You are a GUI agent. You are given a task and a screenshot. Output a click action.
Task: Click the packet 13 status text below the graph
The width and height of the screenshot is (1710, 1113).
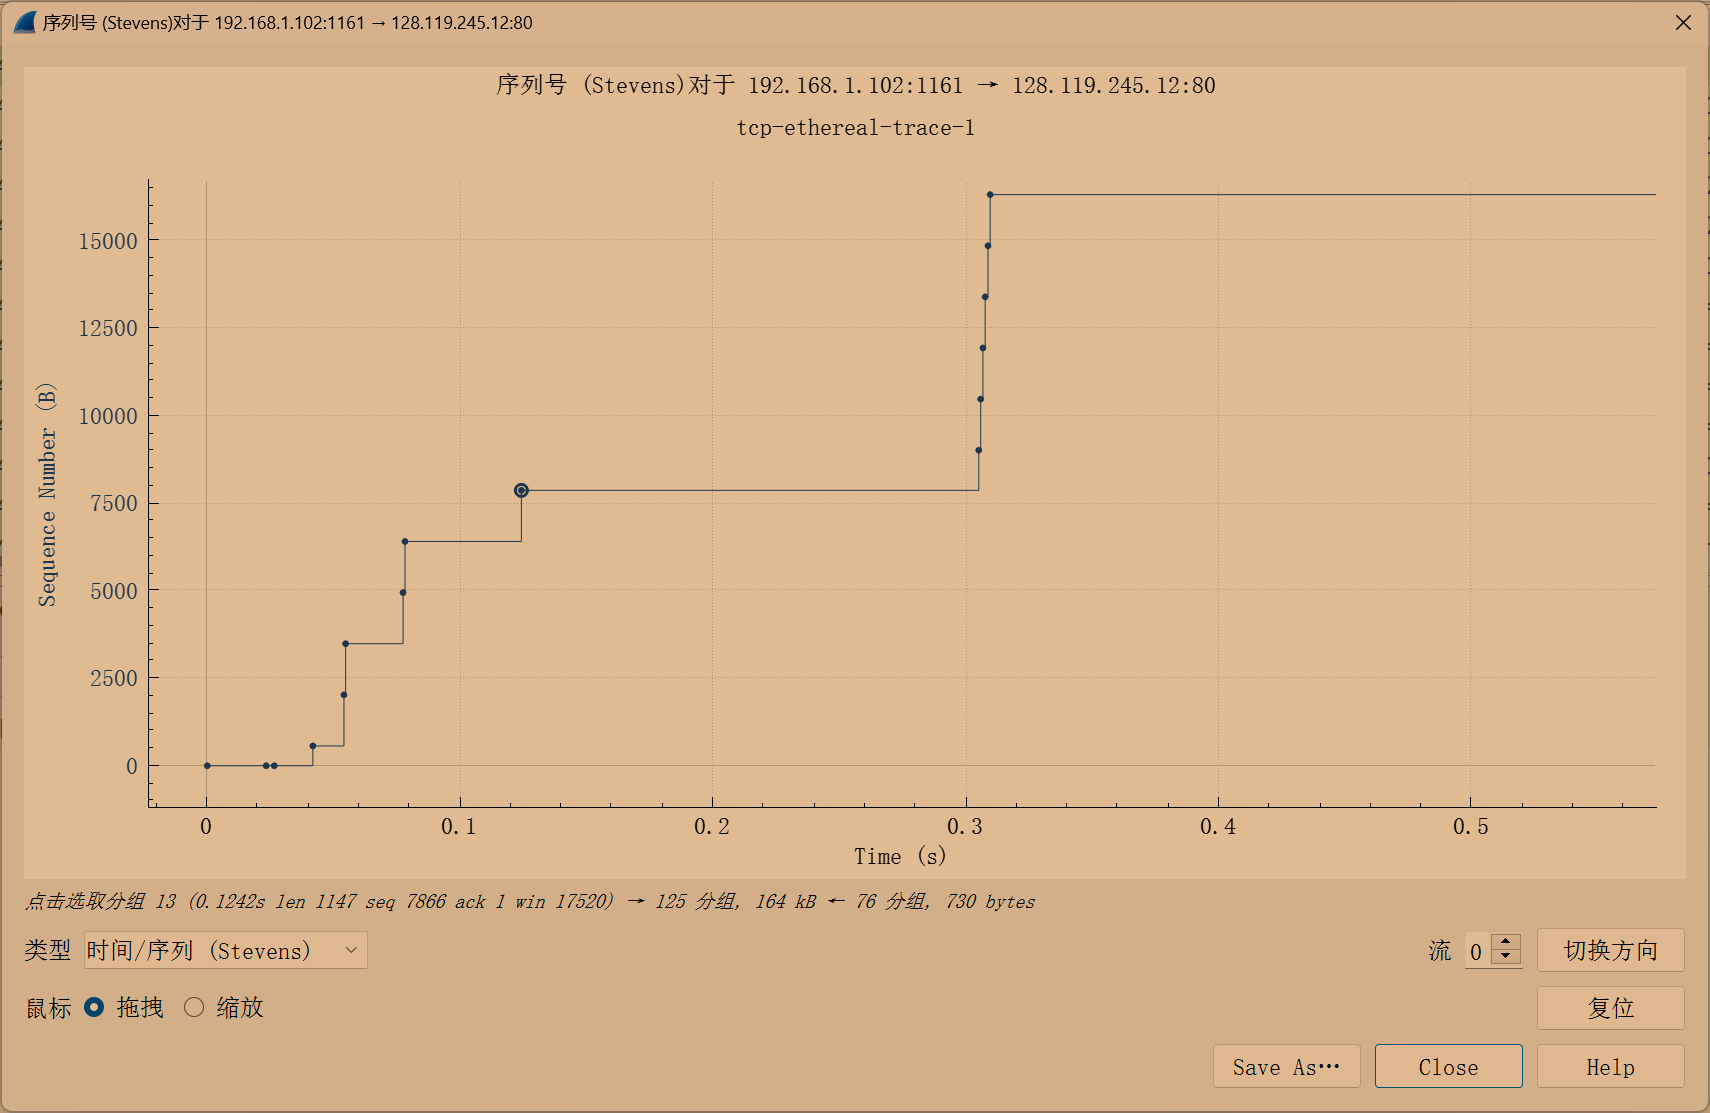coord(530,901)
